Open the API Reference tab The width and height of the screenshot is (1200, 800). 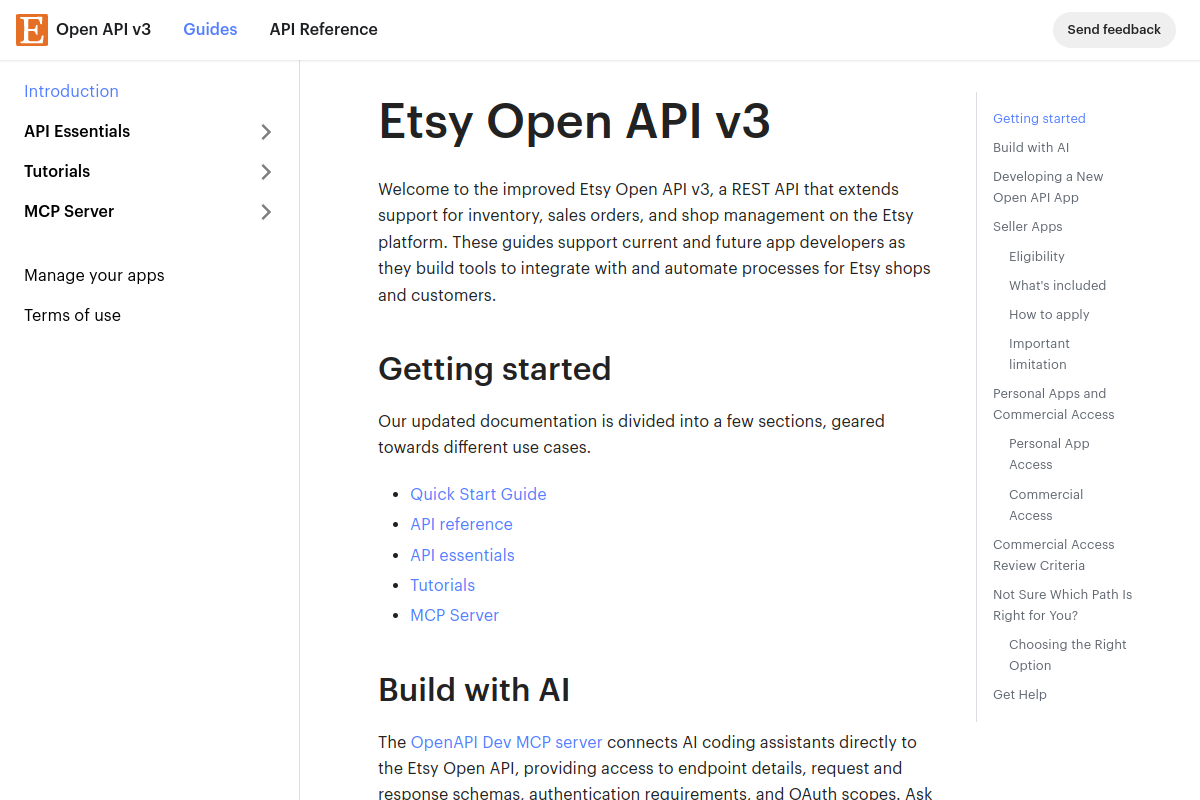[324, 30]
